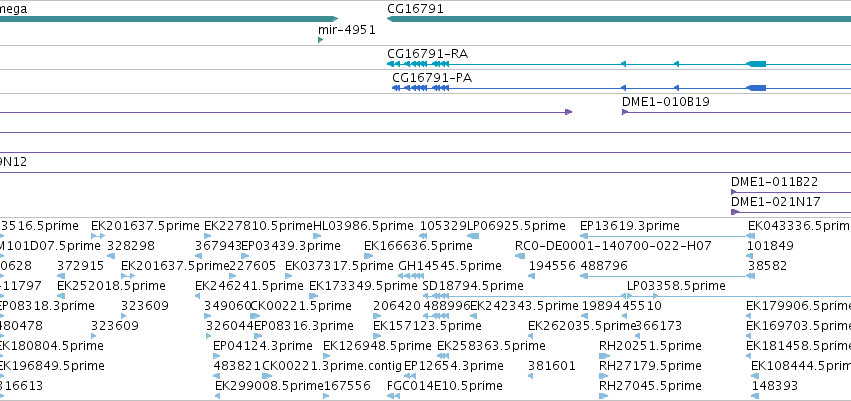Open EST EP08316.3prime

click(x=304, y=326)
